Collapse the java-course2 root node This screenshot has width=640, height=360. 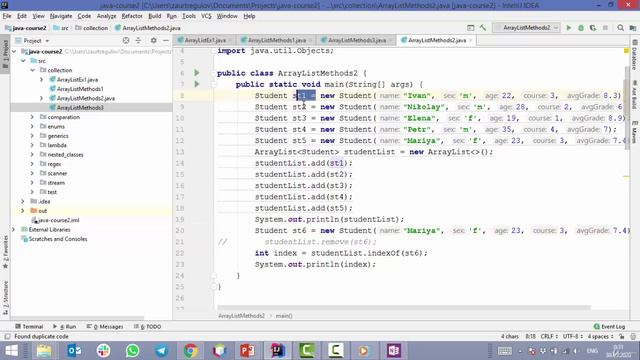(x=14, y=51)
